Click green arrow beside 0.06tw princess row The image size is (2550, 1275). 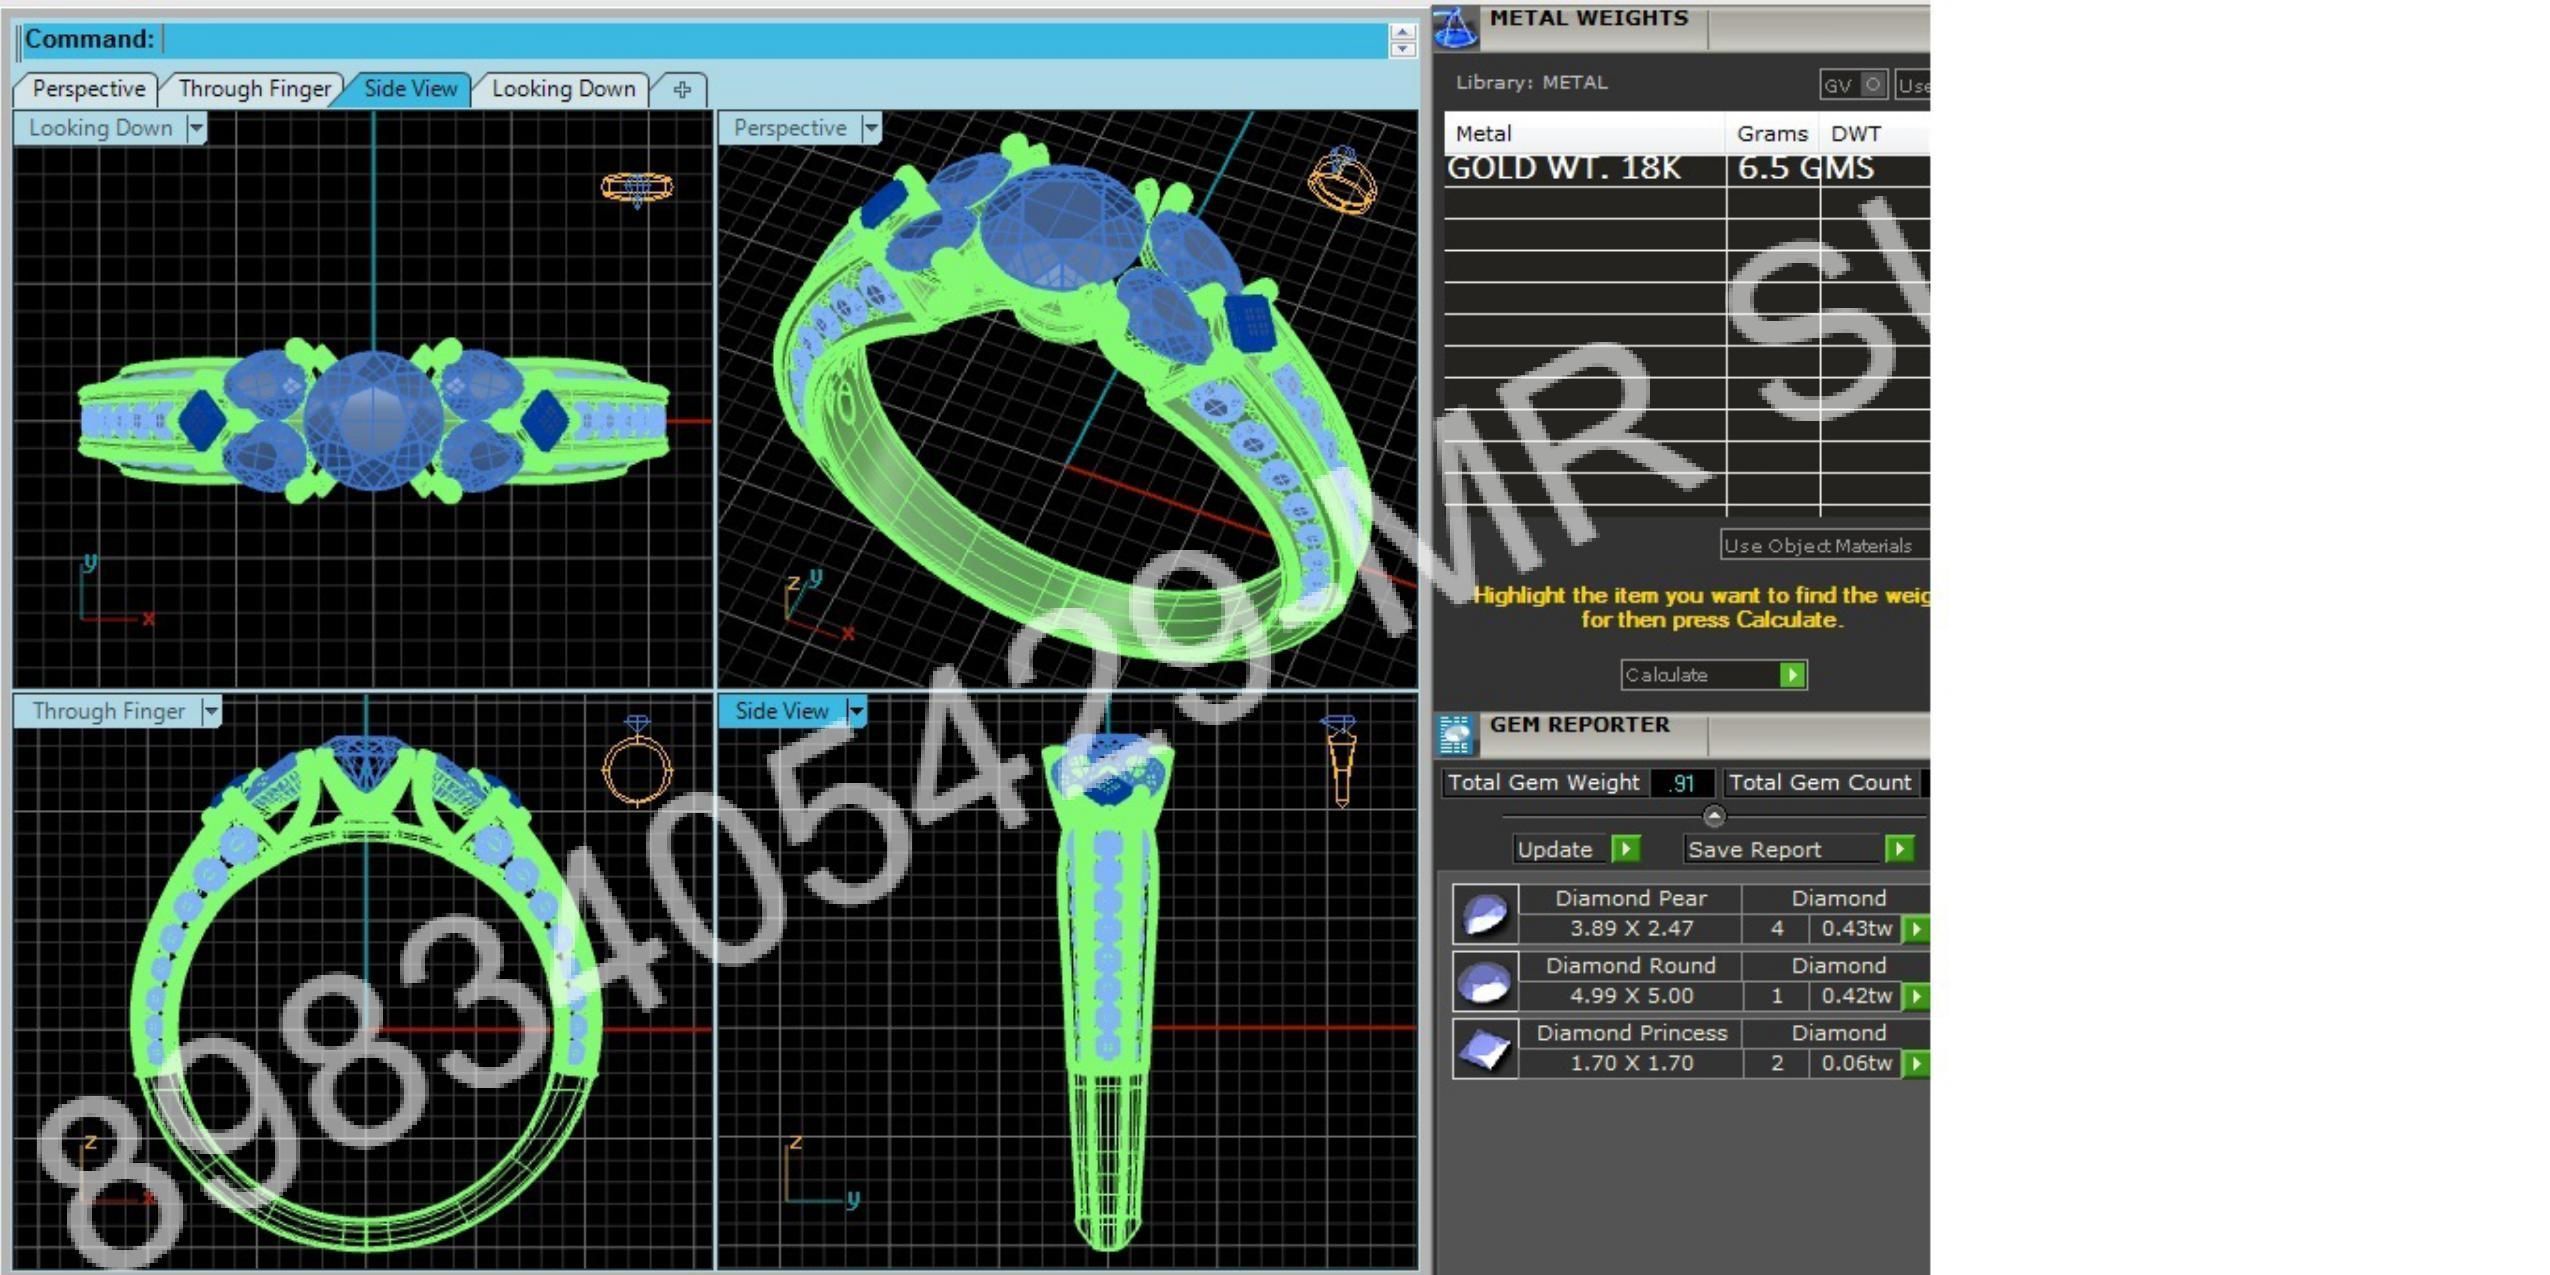1916,1063
